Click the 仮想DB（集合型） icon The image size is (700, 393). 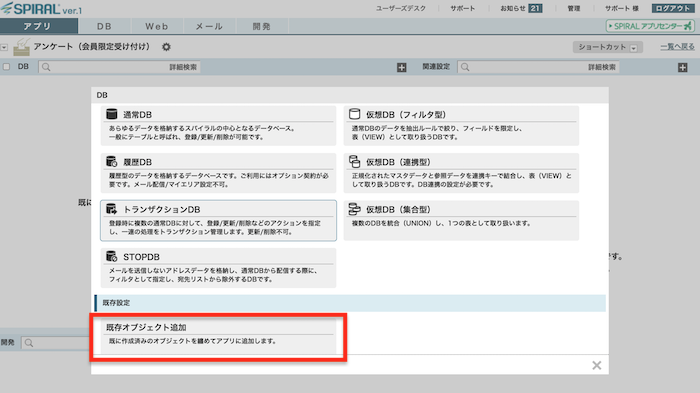pyautogui.click(x=354, y=209)
